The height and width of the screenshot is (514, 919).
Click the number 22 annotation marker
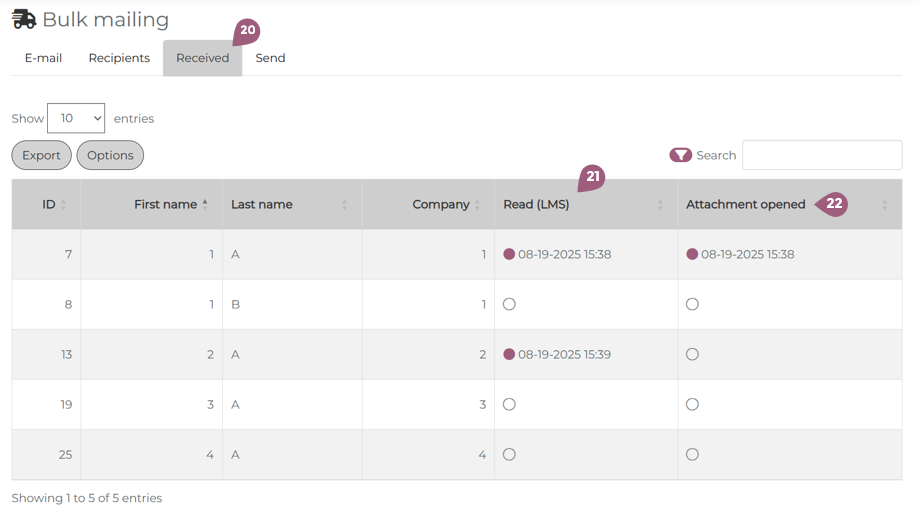pos(833,204)
